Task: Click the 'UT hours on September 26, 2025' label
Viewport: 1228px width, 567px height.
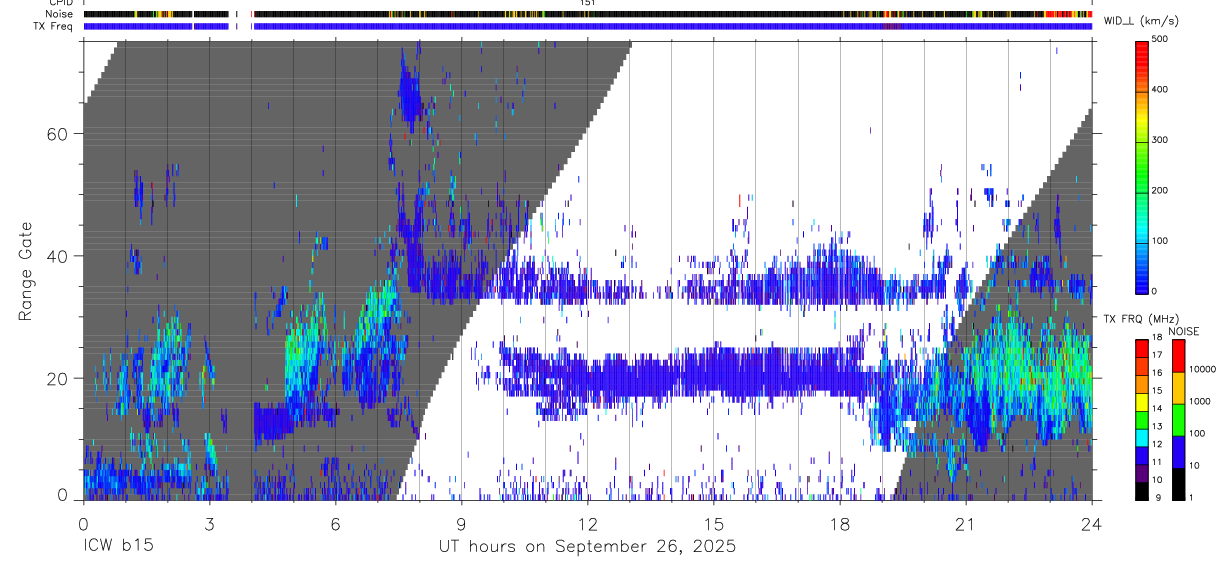Action: (587, 547)
